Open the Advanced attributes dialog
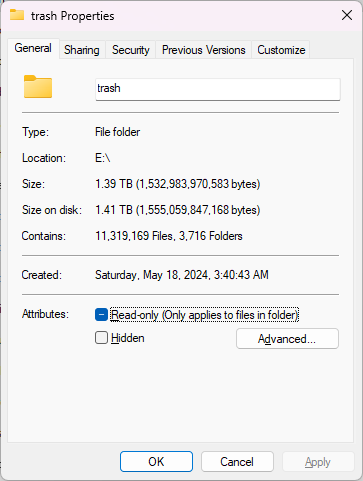 coord(287,339)
